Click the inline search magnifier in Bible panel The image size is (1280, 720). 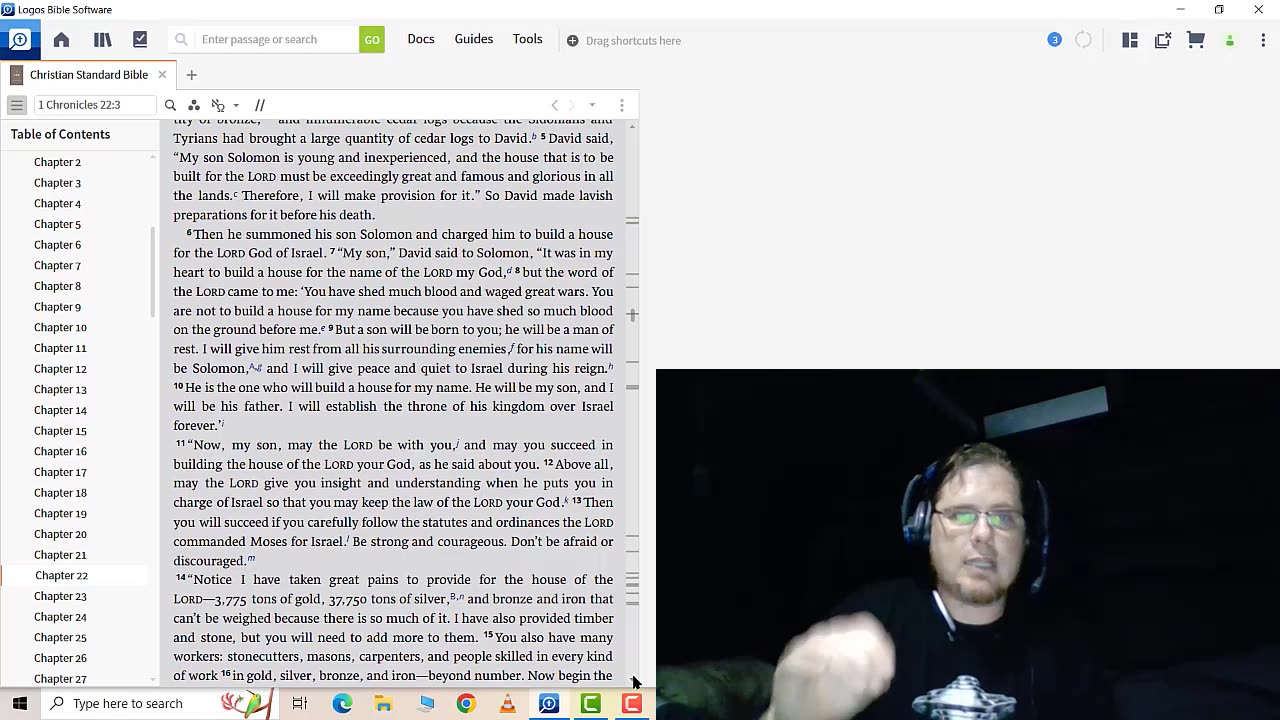(170, 105)
